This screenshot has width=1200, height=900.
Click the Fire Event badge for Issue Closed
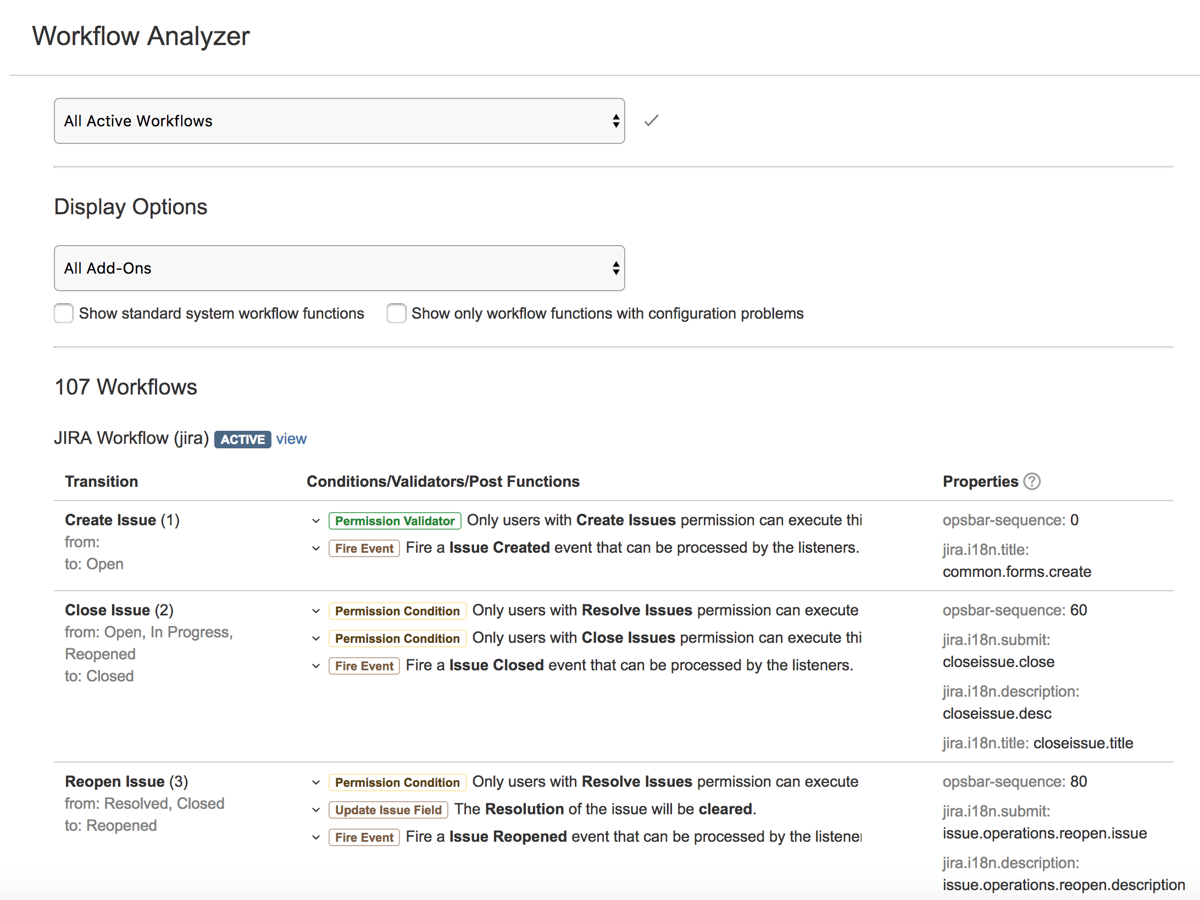coord(364,666)
